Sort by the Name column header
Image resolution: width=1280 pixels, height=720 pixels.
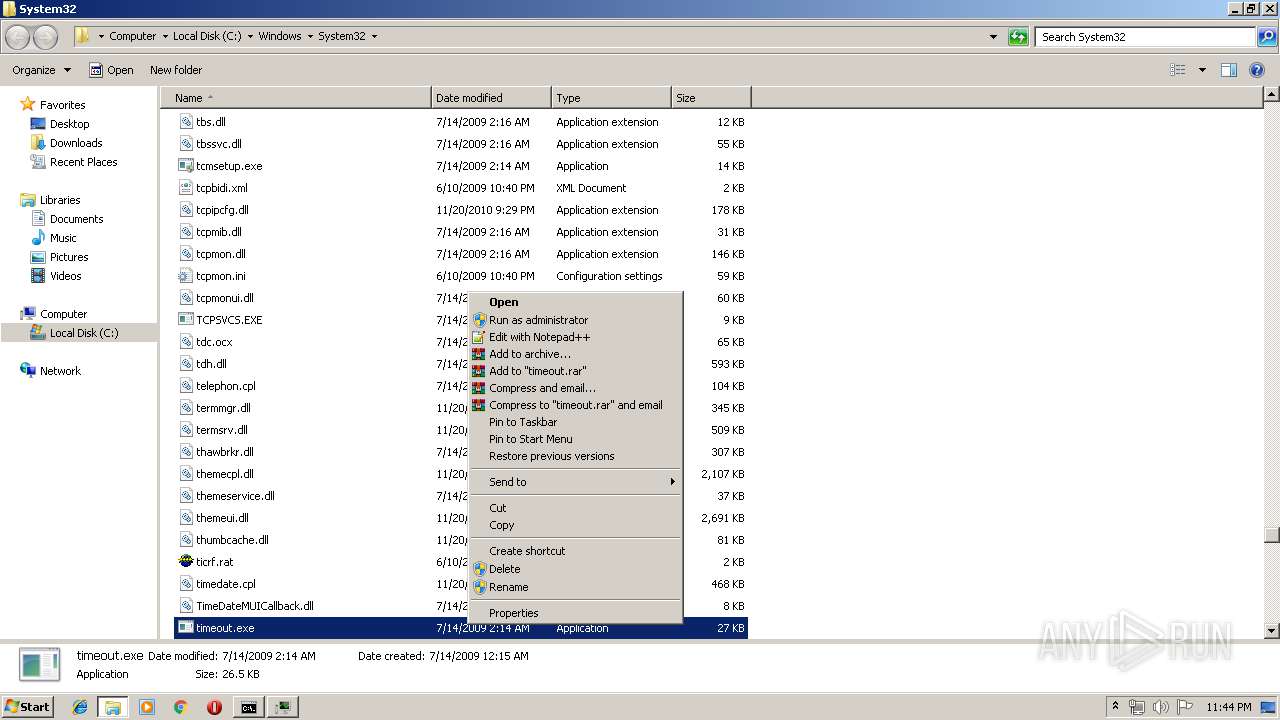tap(296, 98)
